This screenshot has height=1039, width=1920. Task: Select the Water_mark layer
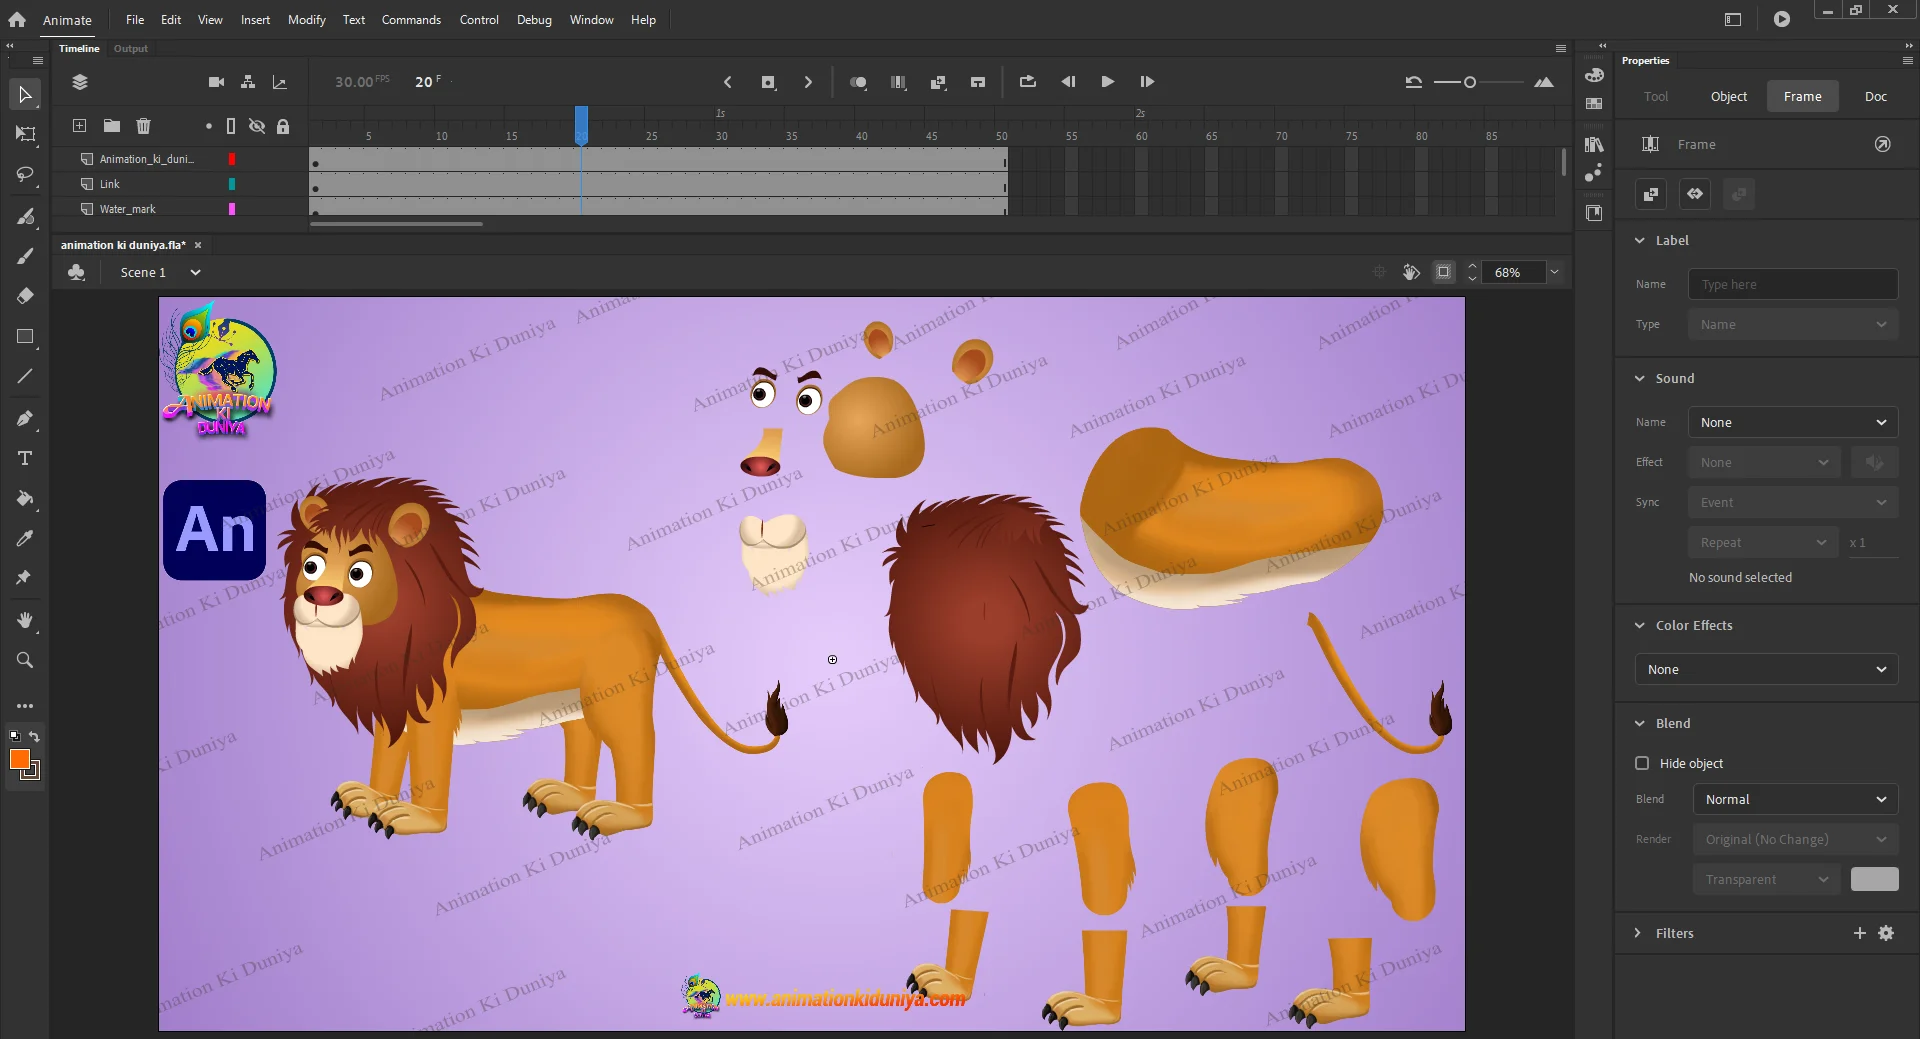pyautogui.click(x=128, y=209)
